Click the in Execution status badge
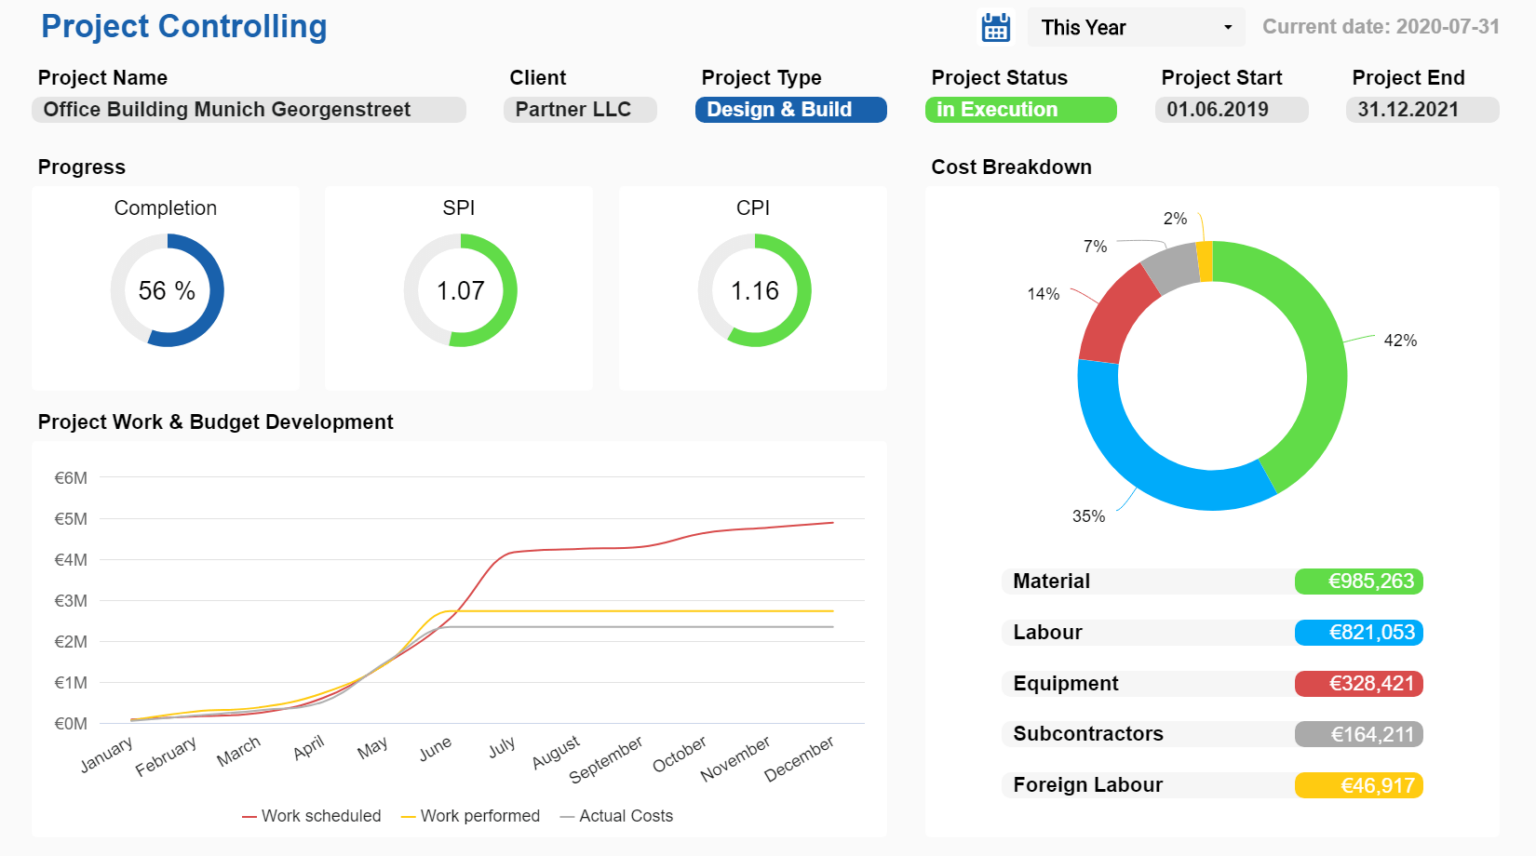1536x856 pixels. pyautogui.click(x=1021, y=109)
